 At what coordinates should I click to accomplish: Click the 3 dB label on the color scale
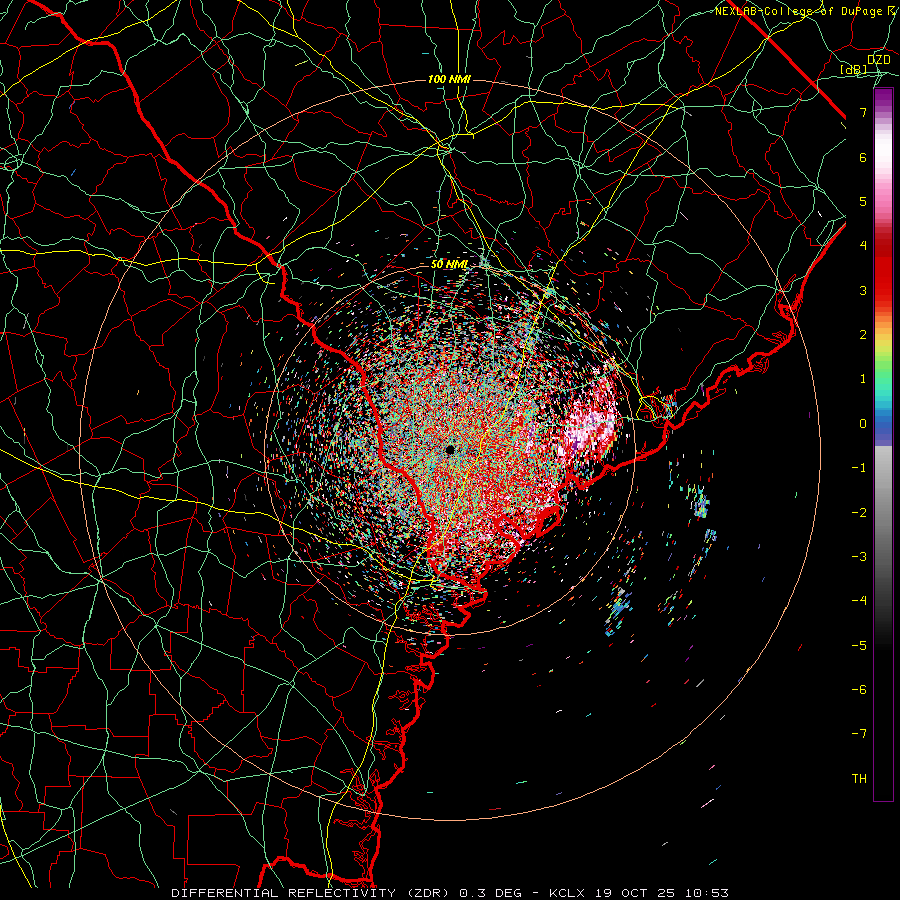click(x=863, y=290)
